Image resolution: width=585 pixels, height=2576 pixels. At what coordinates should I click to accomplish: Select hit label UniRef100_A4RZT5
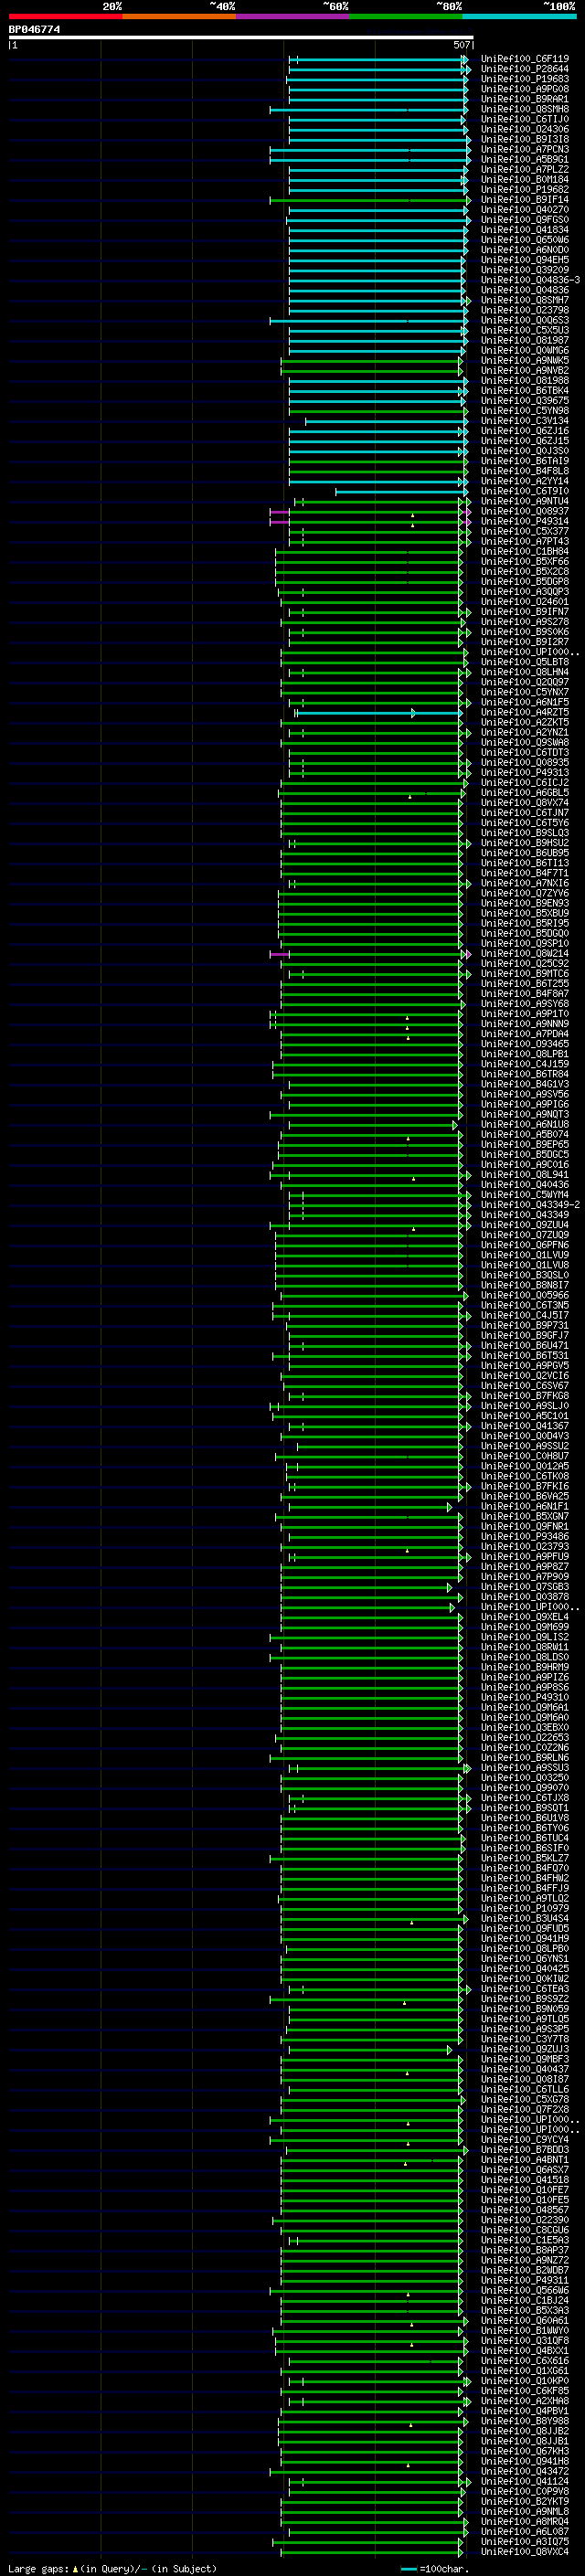[x=525, y=712]
